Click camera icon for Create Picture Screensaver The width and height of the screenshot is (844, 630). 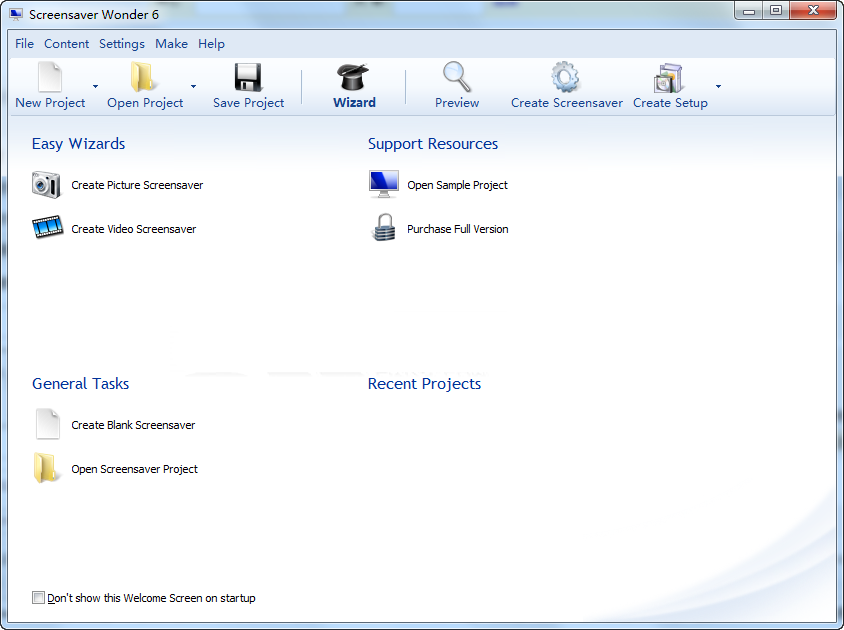pos(46,185)
